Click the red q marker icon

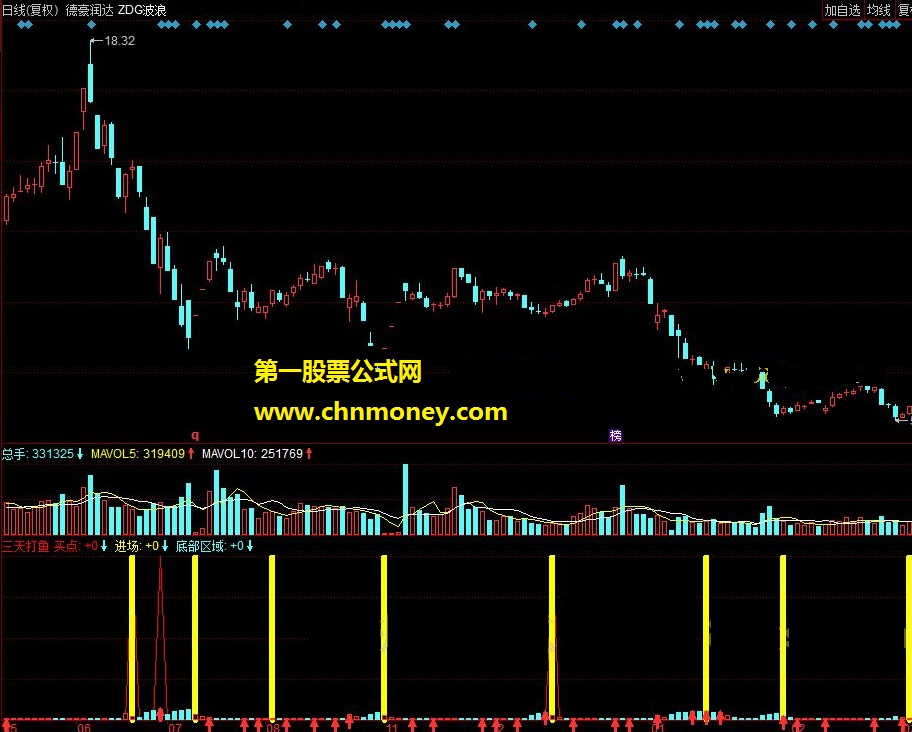(x=195, y=435)
